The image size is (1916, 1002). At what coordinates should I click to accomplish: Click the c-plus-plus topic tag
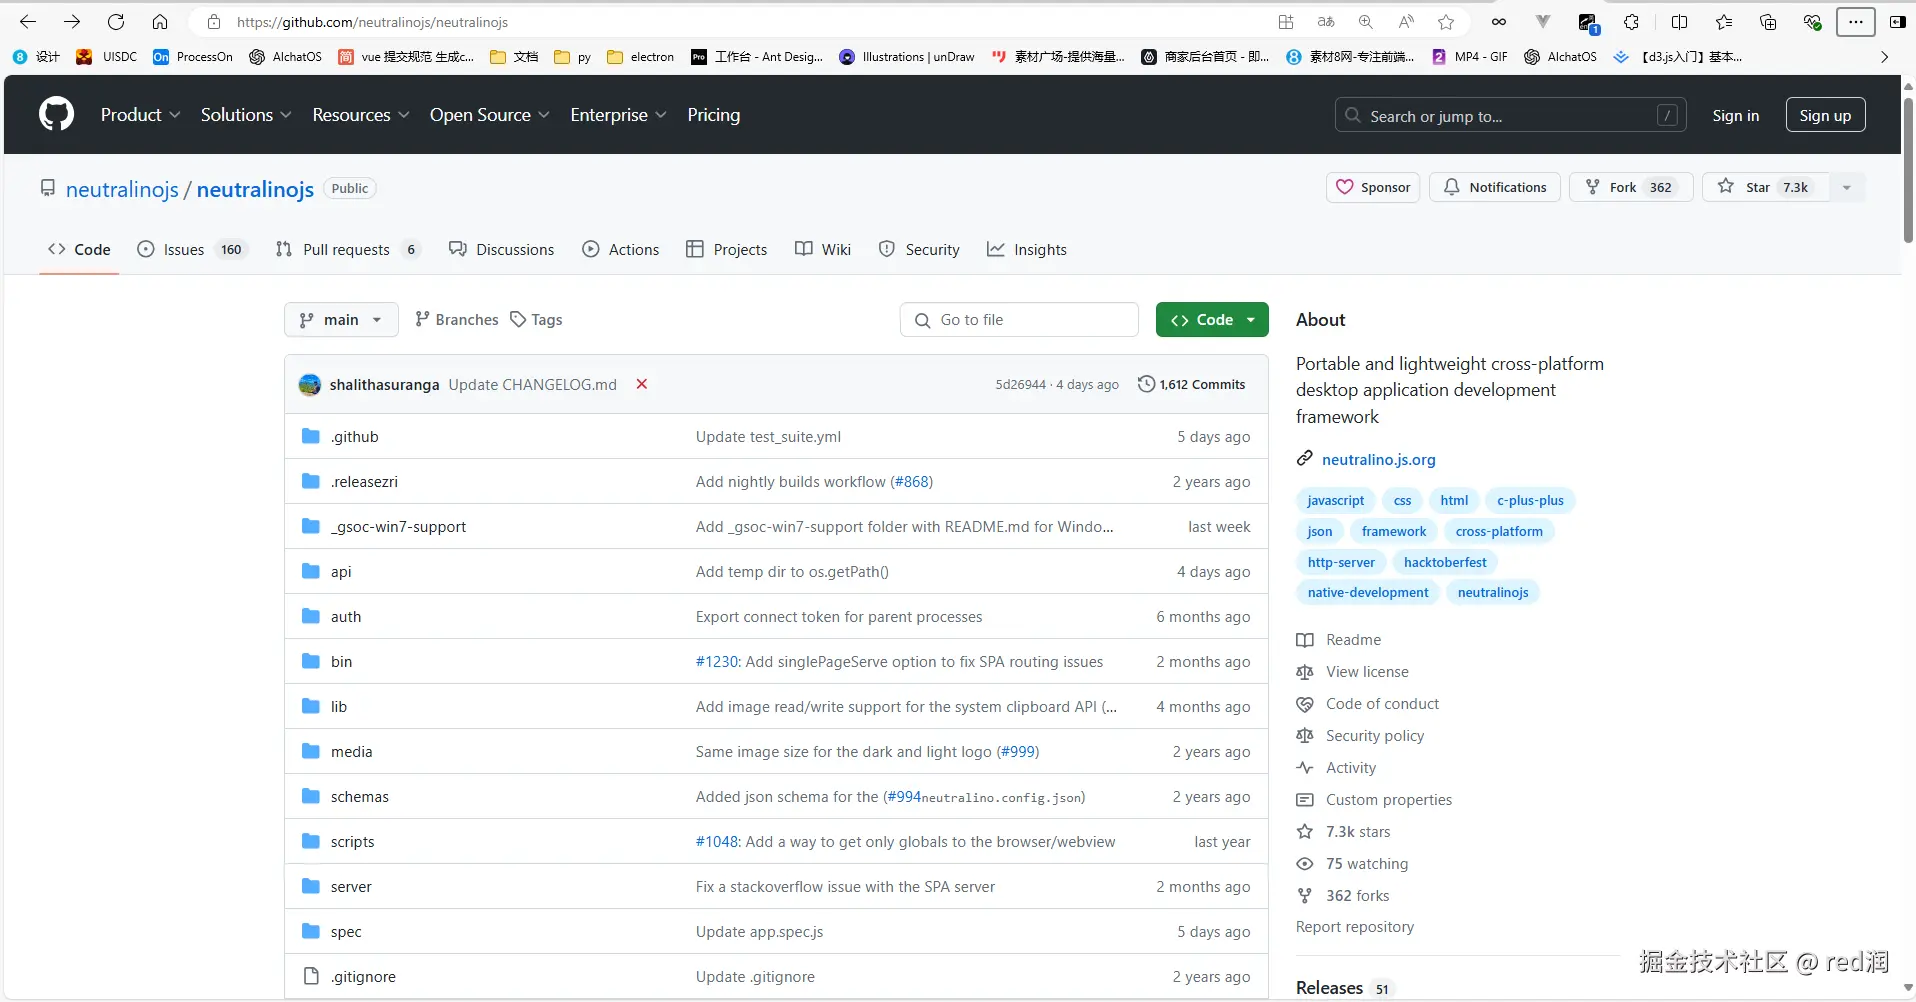pos(1530,500)
